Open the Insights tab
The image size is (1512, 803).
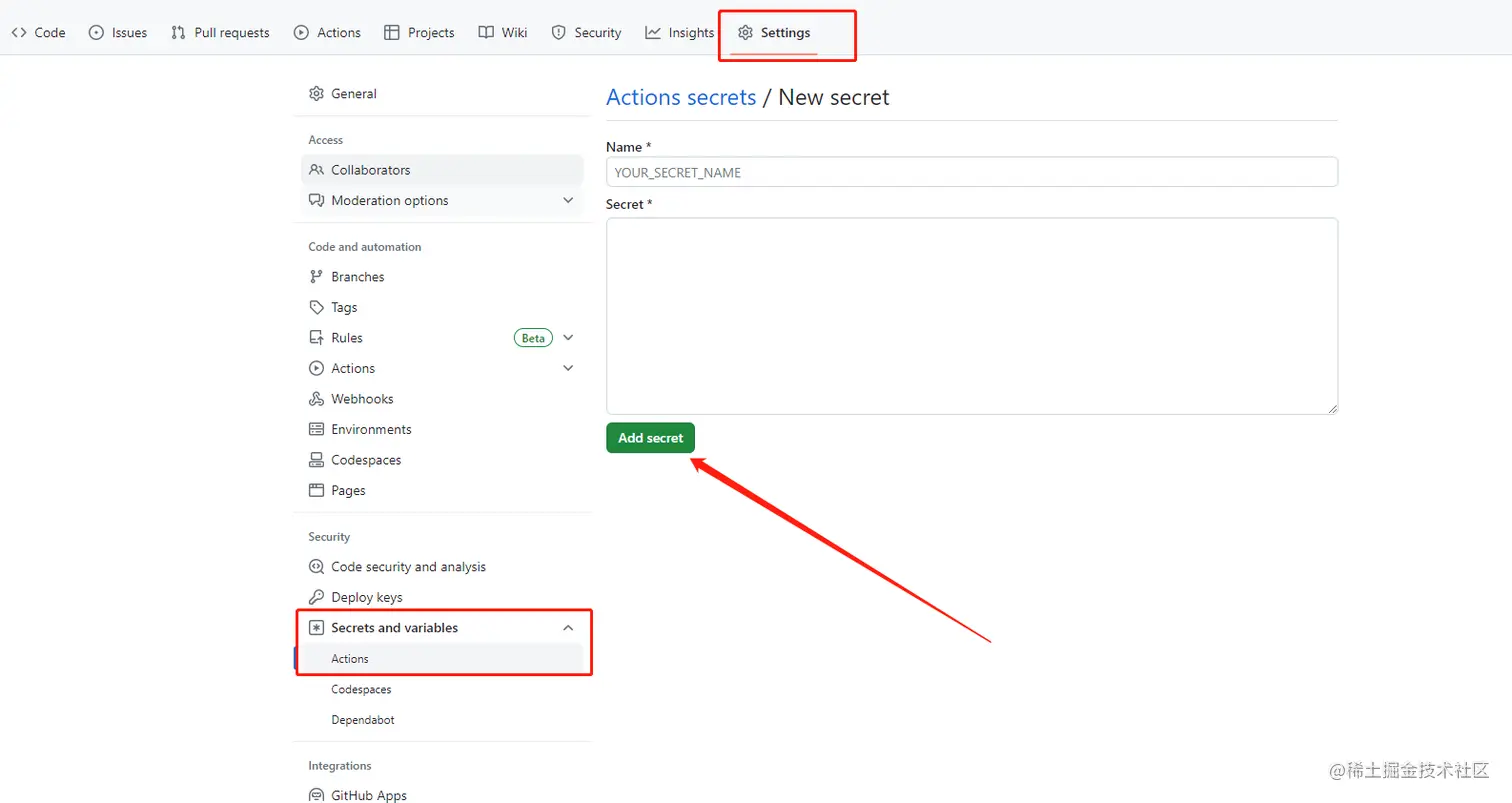coord(680,32)
